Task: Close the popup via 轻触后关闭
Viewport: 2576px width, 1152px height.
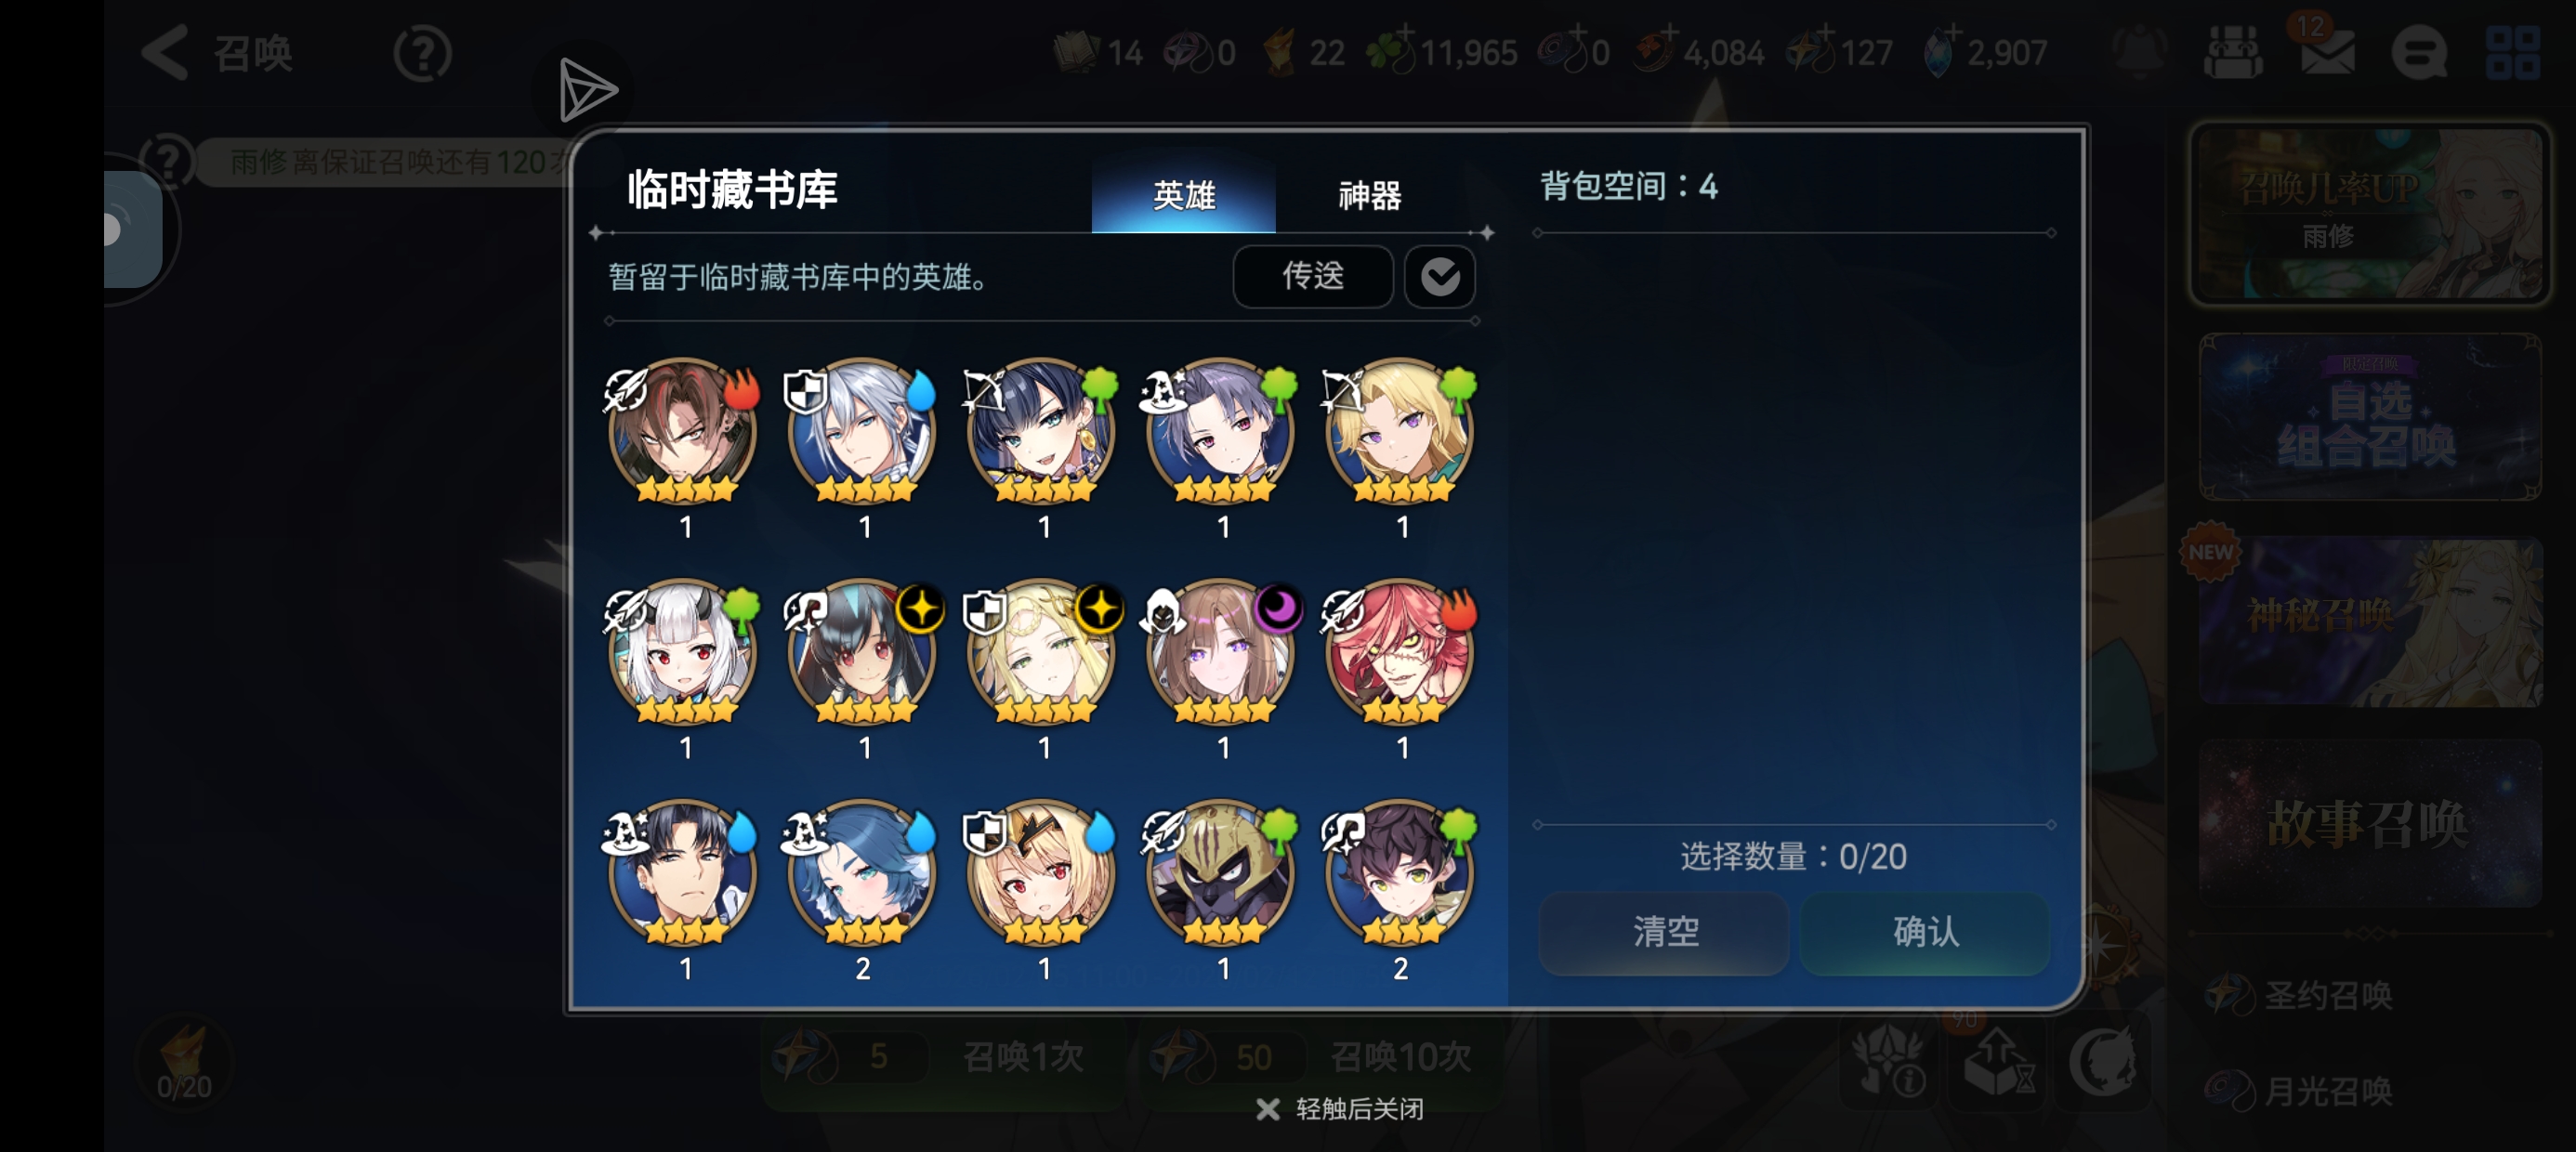Action: (1340, 1109)
